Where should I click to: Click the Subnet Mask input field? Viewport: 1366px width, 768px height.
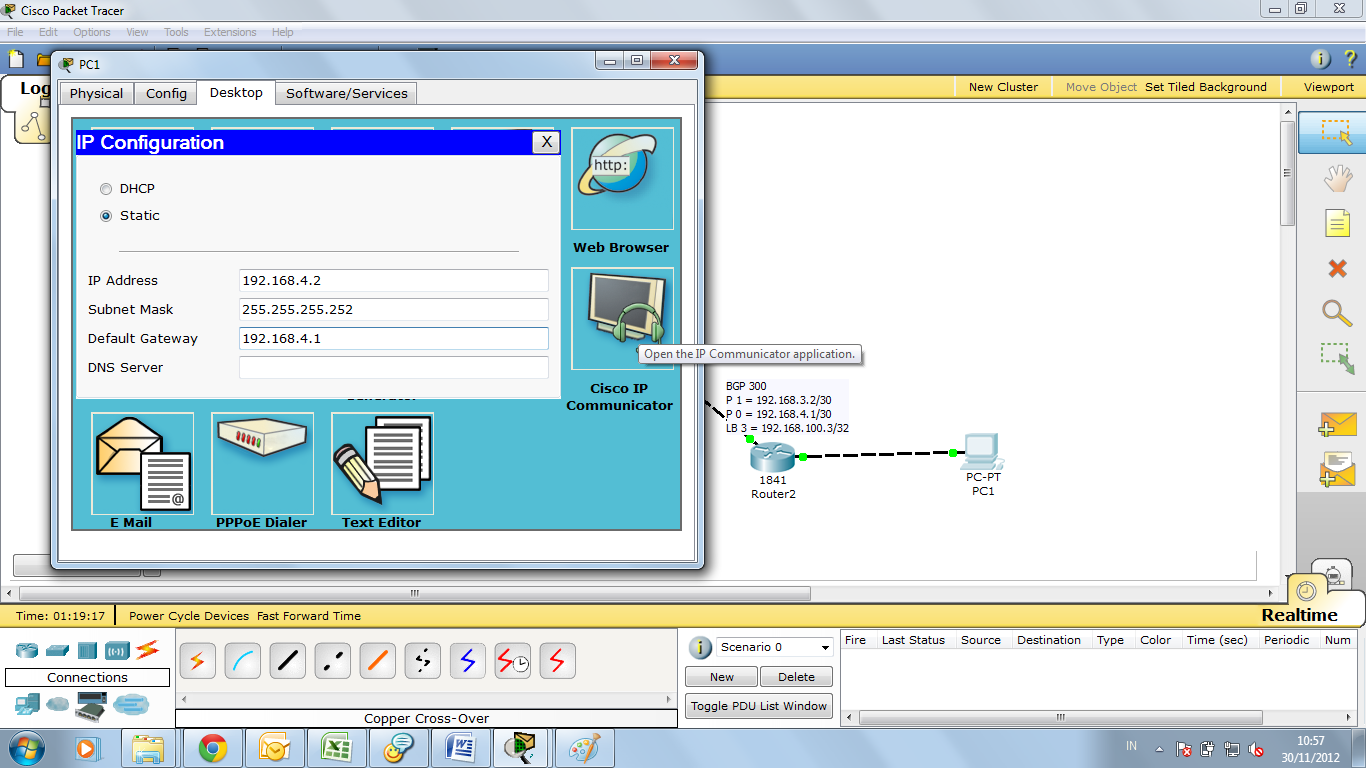click(394, 310)
